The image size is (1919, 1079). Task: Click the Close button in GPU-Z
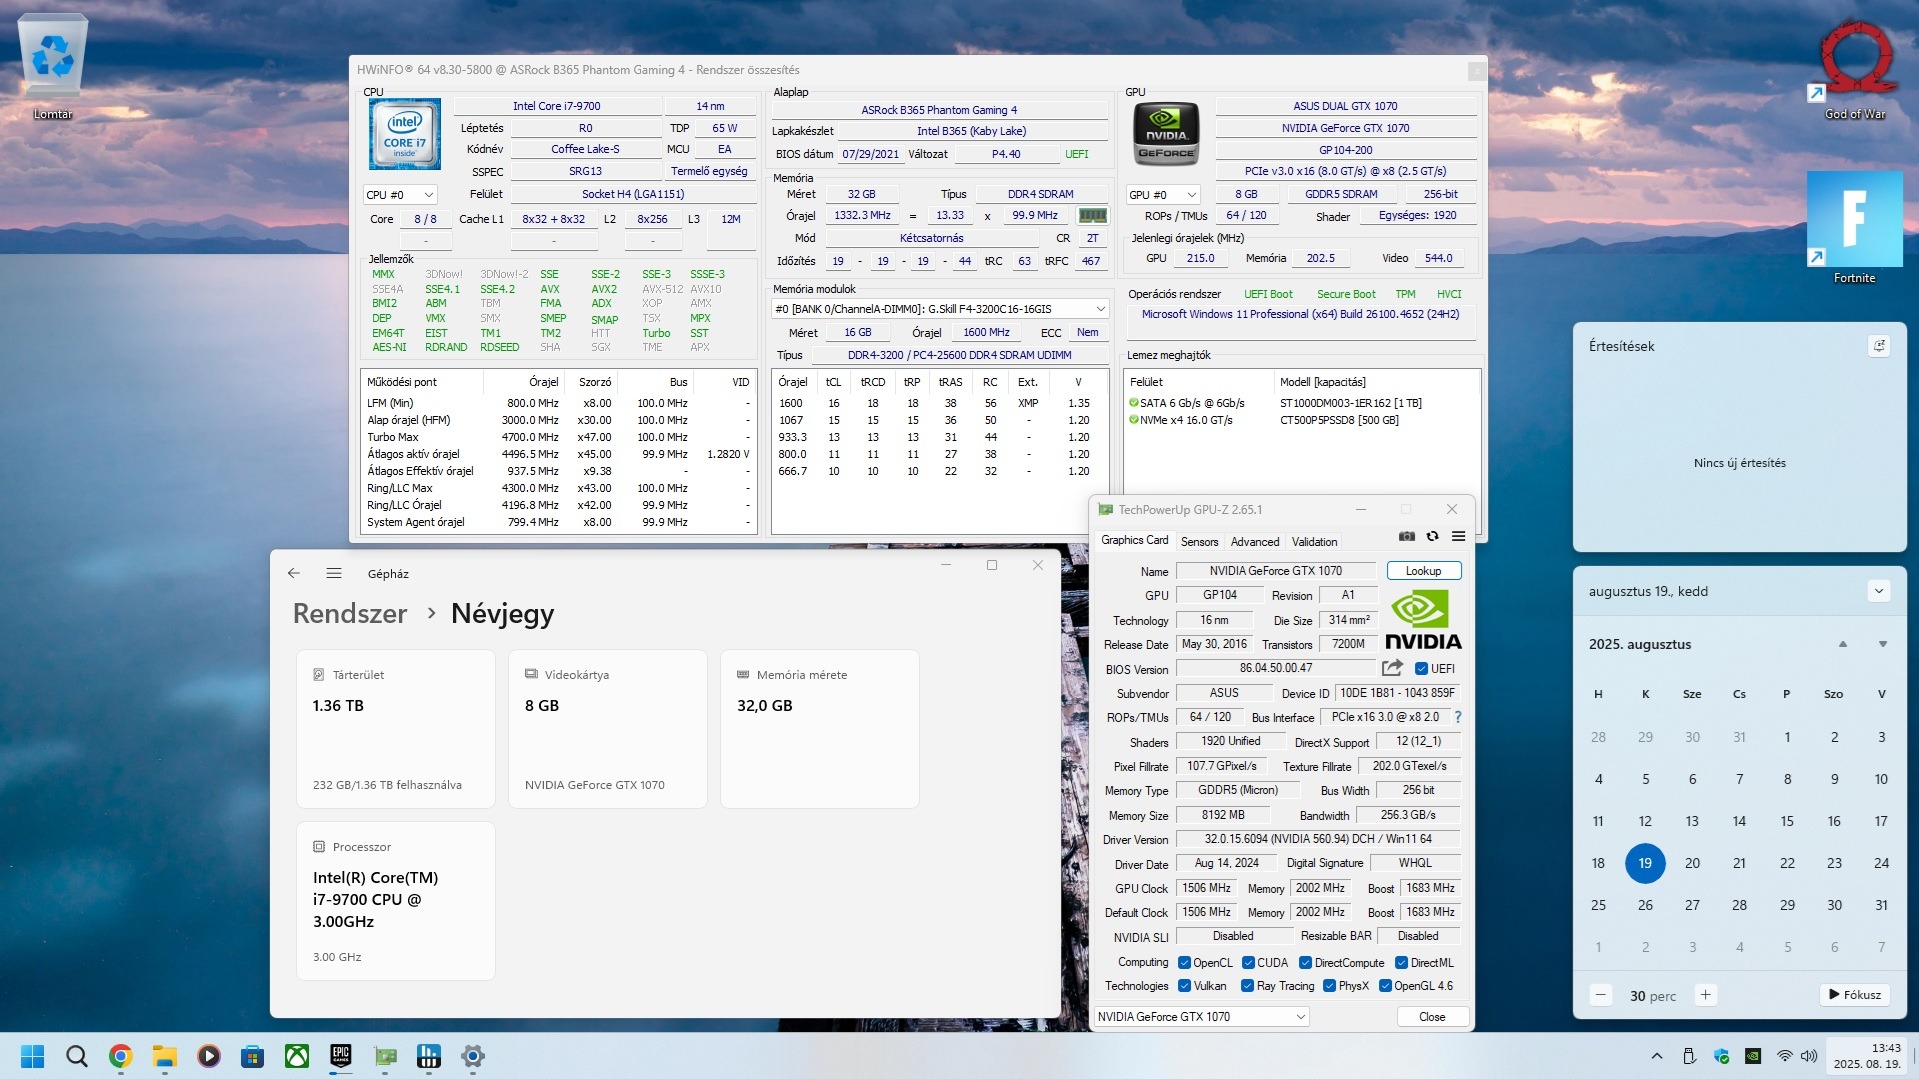pyautogui.click(x=1432, y=1017)
